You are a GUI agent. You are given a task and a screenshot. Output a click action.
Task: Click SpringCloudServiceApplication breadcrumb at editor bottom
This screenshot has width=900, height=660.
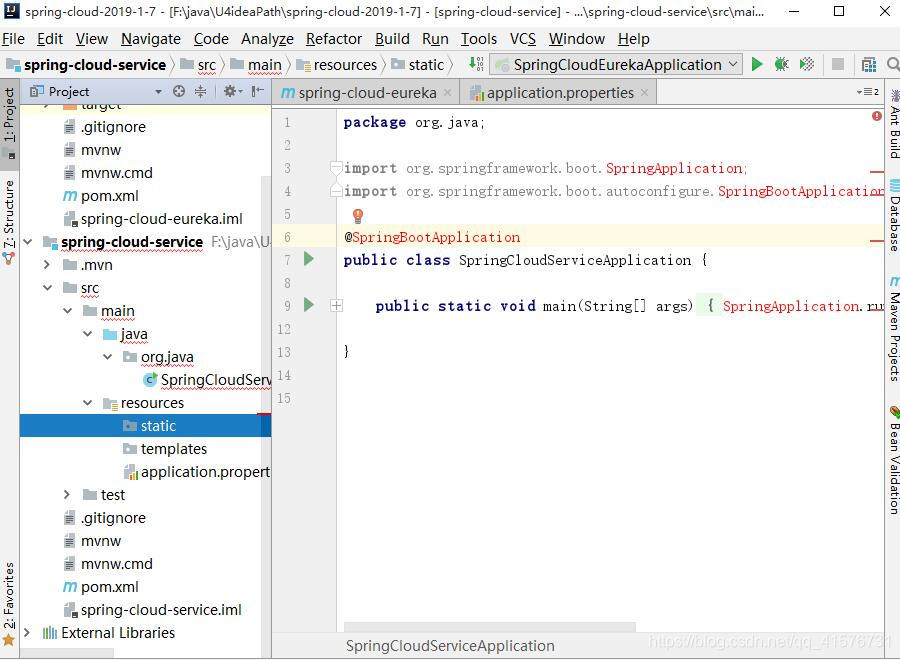[450, 646]
